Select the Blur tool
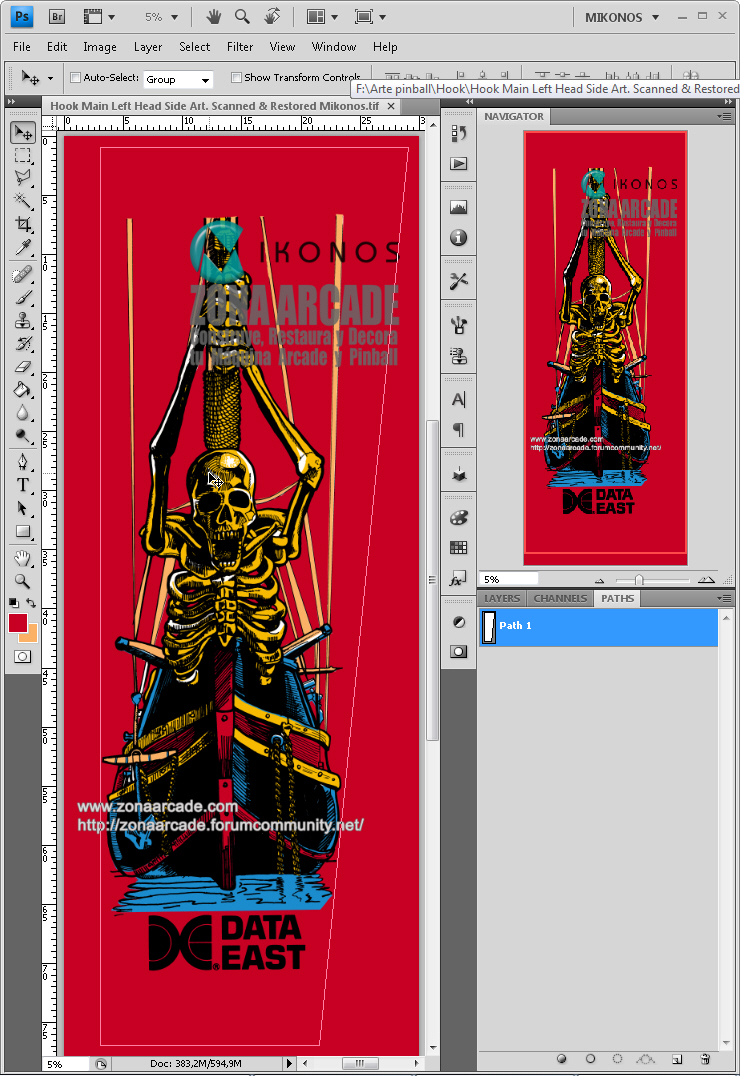Image resolution: width=740 pixels, height=1076 pixels. [23, 412]
